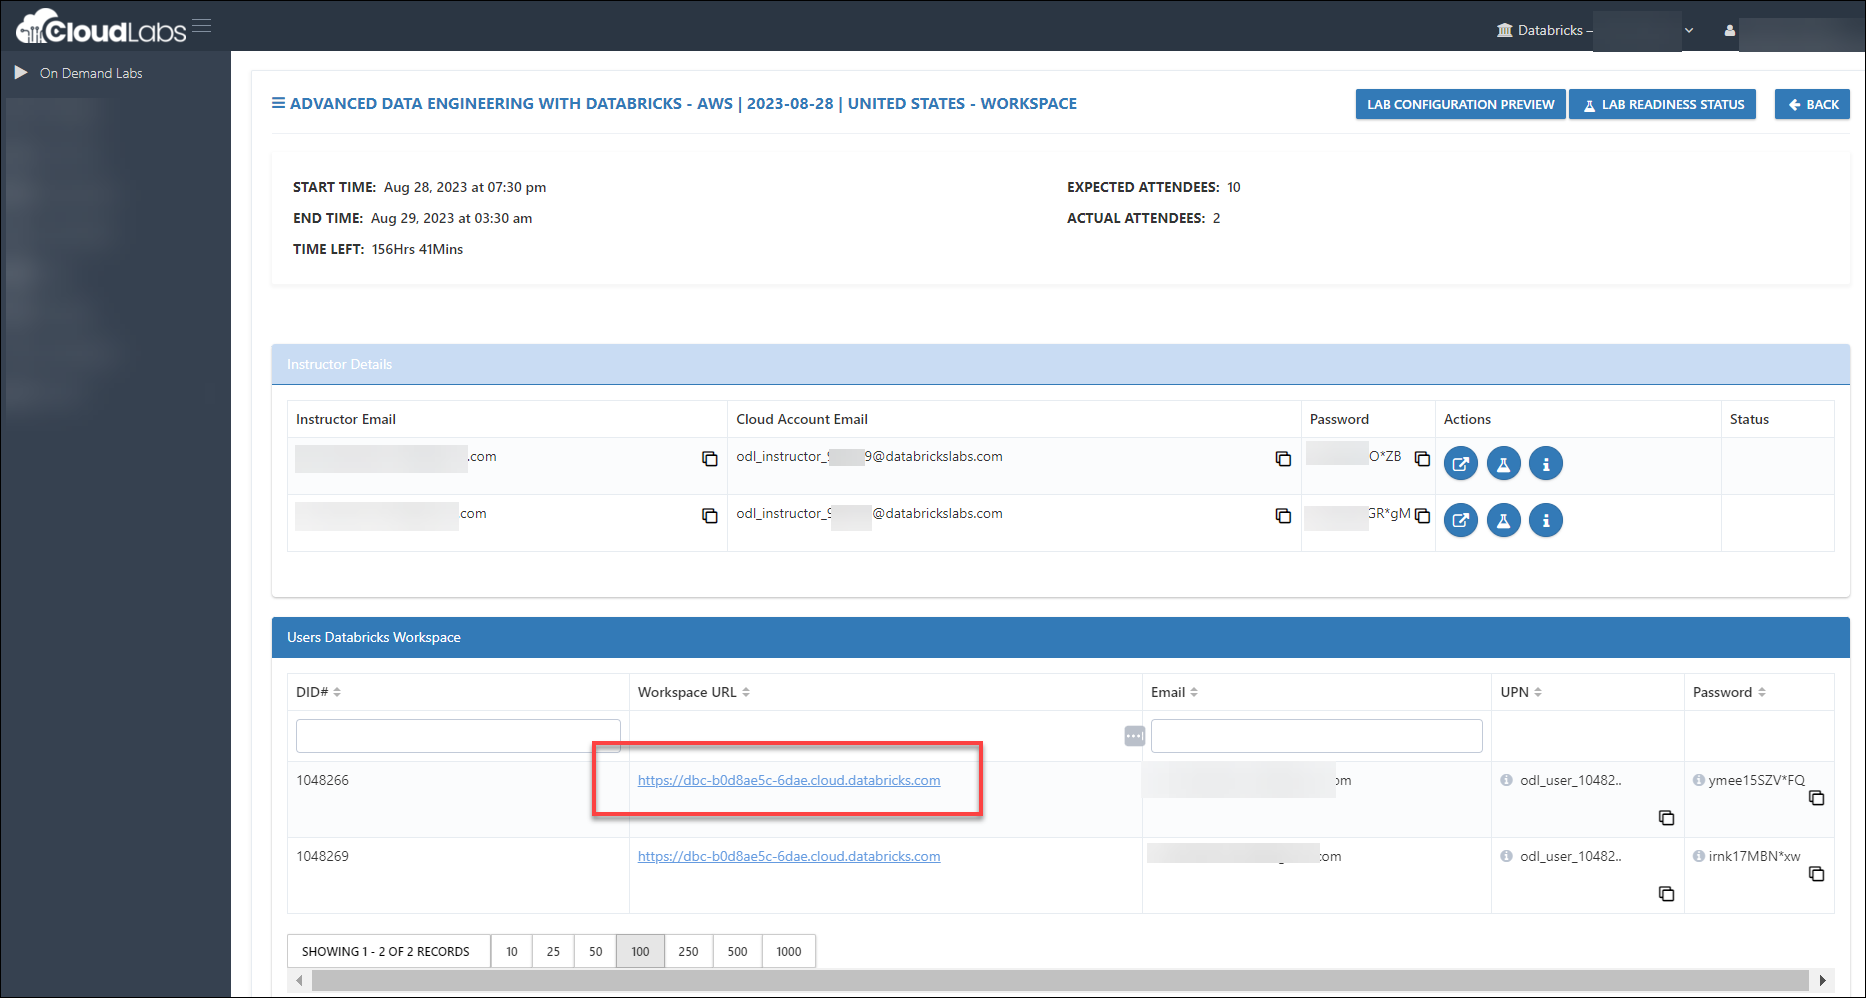Show 25 records per page
Viewport: 1866px width, 998px height.
pos(553,951)
